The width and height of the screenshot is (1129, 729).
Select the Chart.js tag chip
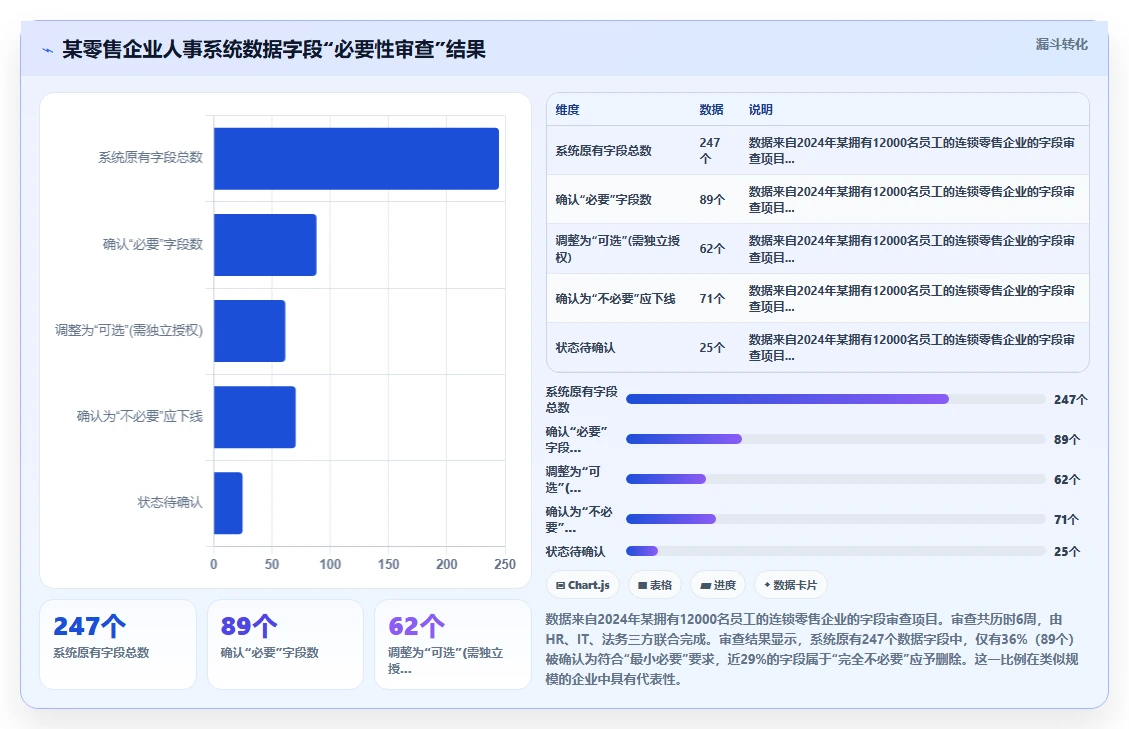[x=583, y=585]
